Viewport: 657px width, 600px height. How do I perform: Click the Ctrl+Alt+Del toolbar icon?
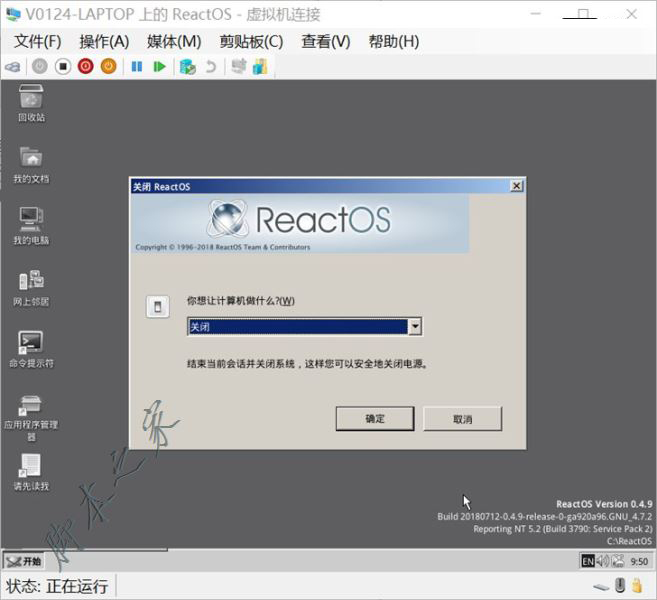13,67
